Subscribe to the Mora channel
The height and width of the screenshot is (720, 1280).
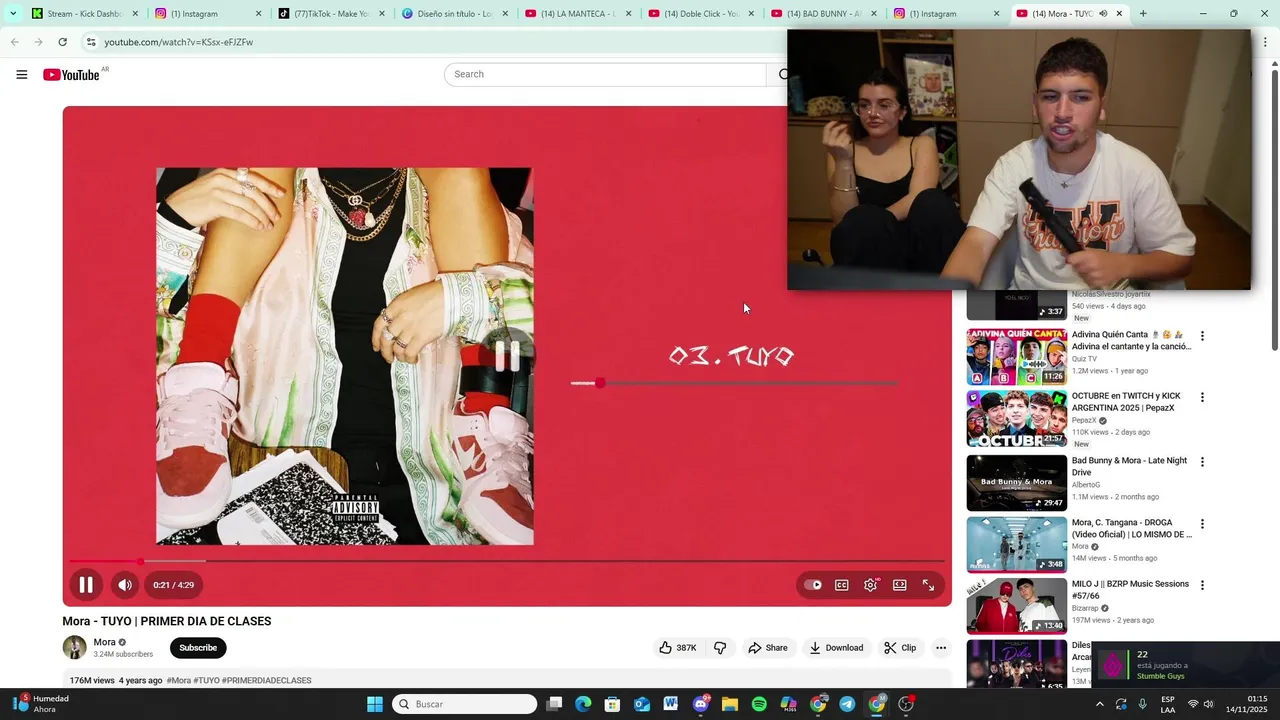[x=198, y=648]
